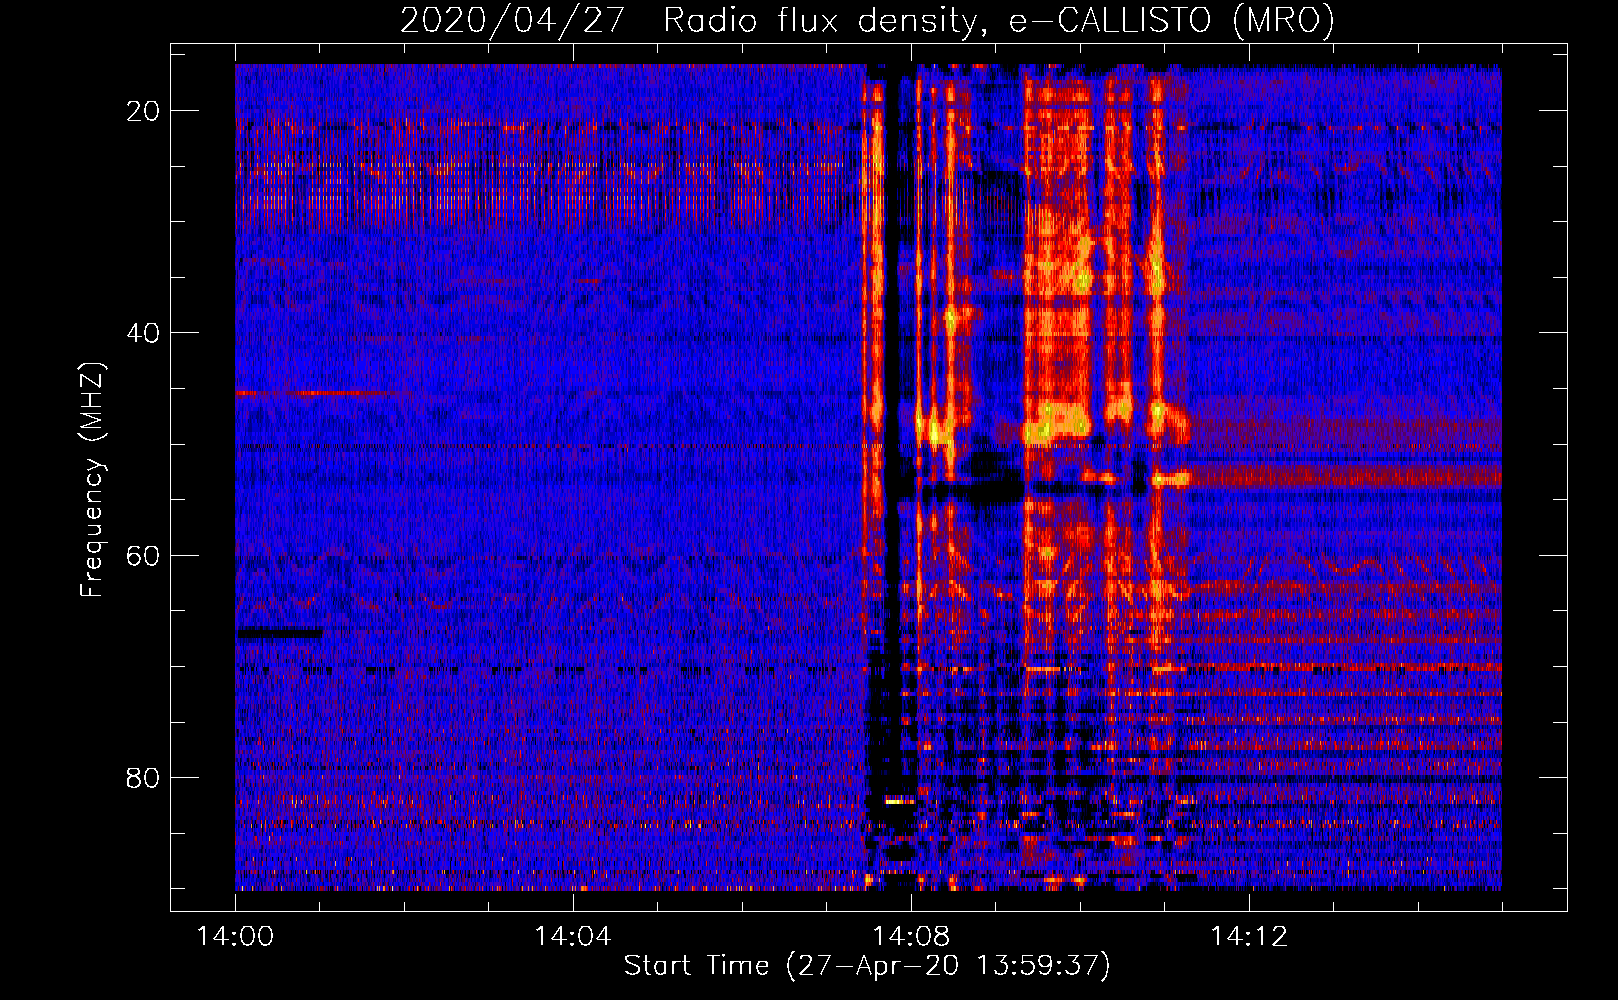Select the "14:12" time tick label

pos(1249,937)
